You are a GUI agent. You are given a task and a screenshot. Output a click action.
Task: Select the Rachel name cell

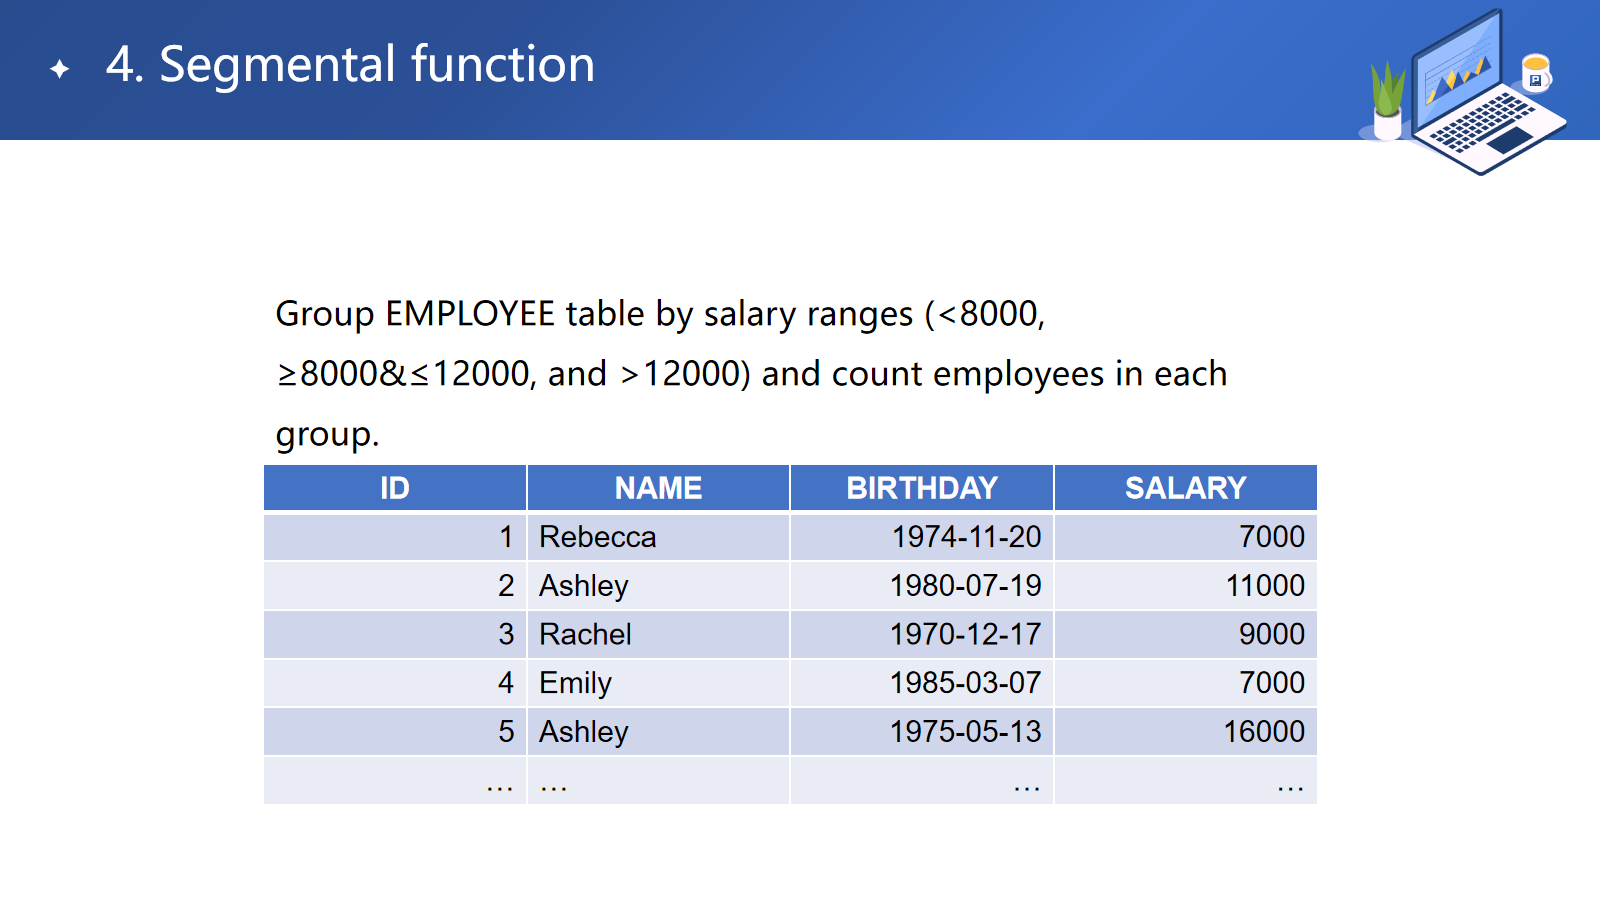click(586, 634)
